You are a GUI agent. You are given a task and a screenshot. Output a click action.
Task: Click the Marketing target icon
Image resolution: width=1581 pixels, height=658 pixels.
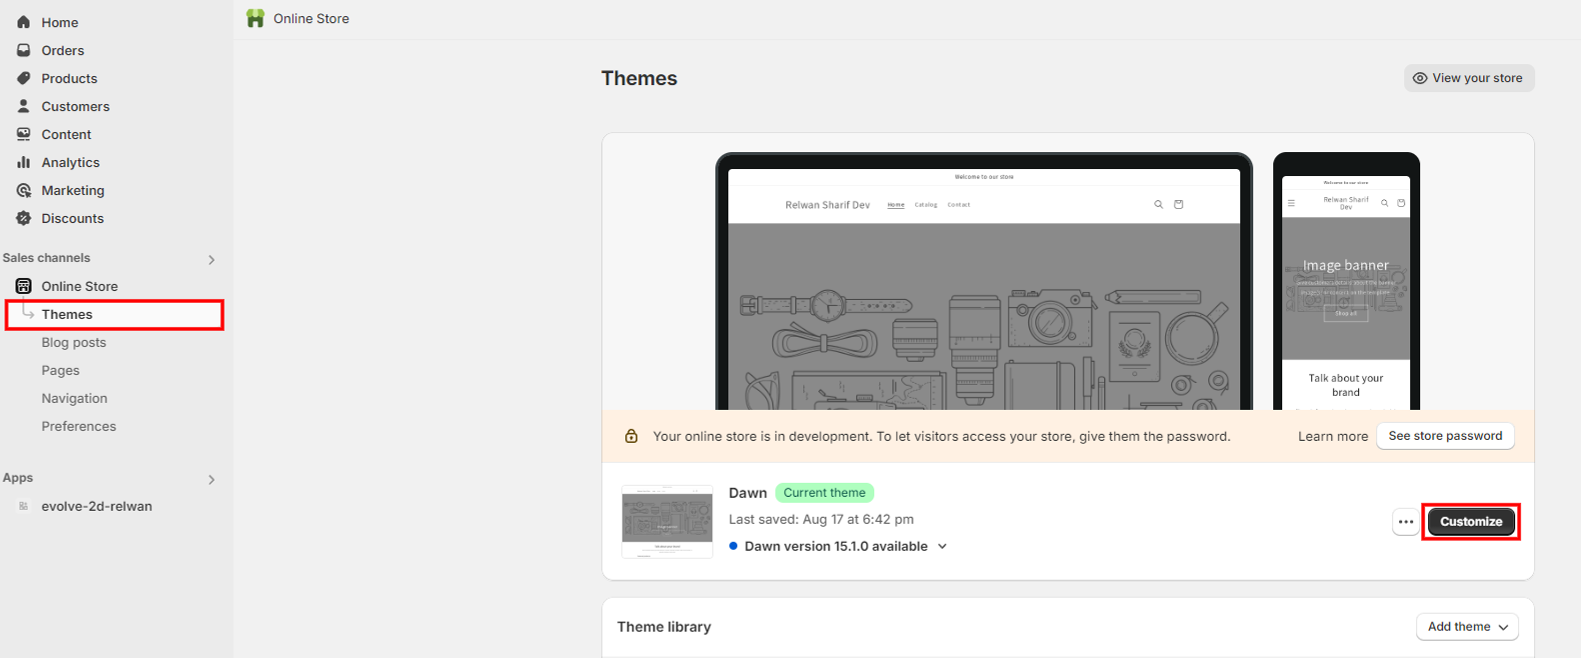click(x=24, y=190)
